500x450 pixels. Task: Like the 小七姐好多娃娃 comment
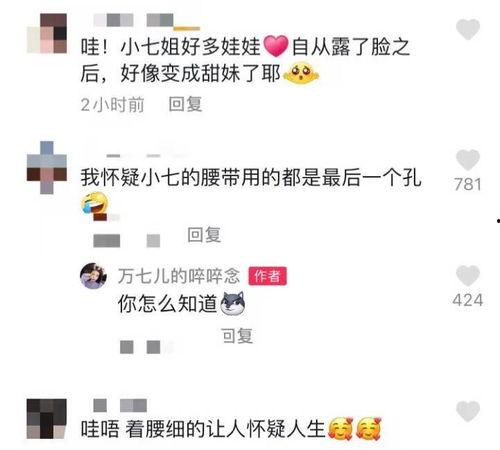coord(468,29)
